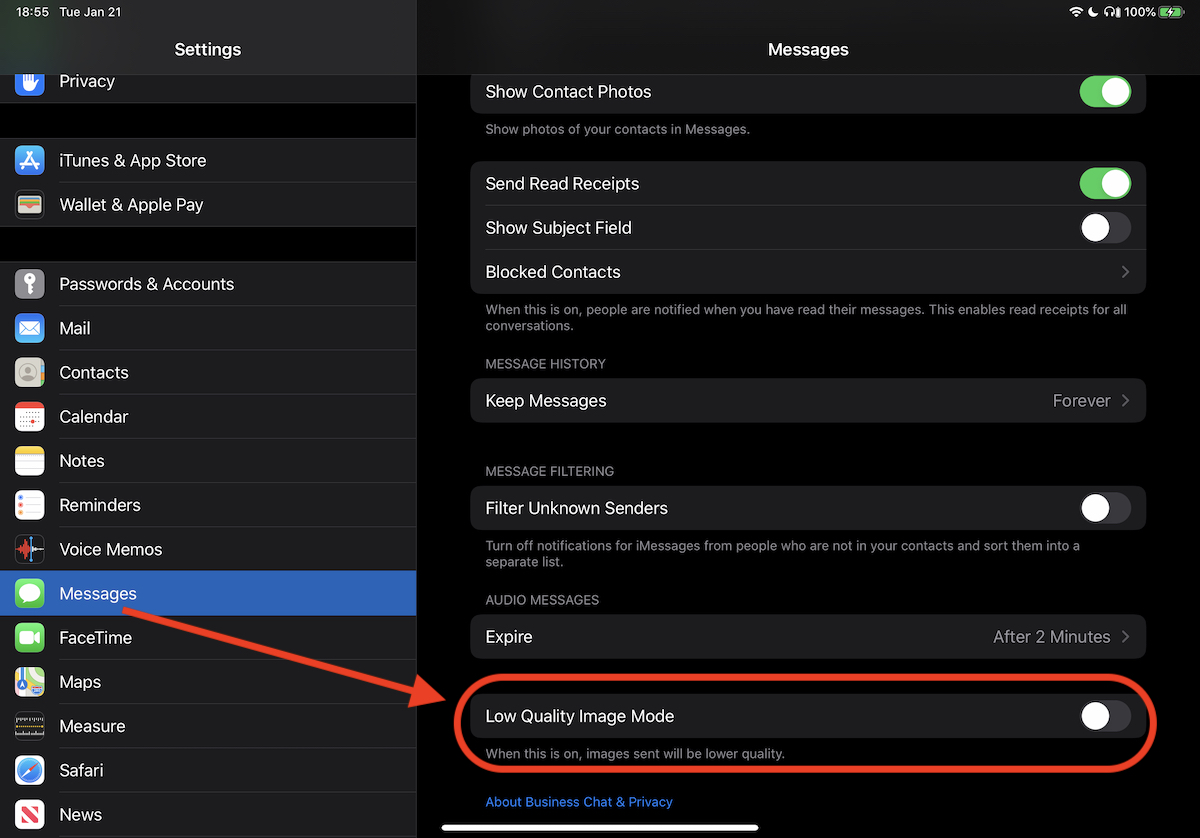1200x838 pixels.
Task: Expand Keep Messages Forever option
Action: [1090, 401]
